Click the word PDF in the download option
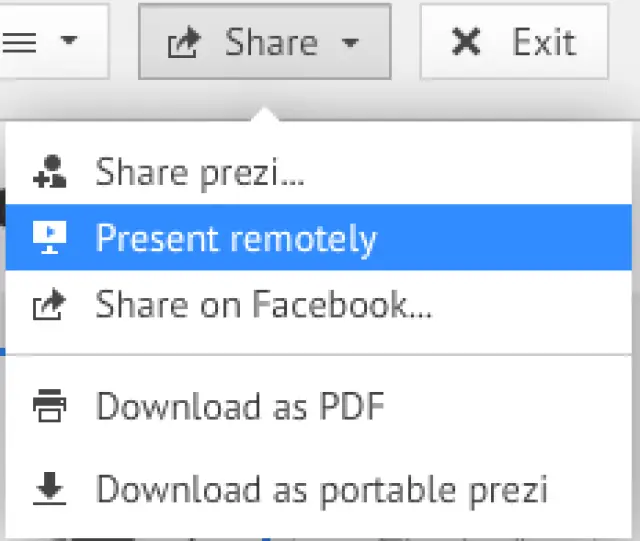640x541 pixels. 351,406
